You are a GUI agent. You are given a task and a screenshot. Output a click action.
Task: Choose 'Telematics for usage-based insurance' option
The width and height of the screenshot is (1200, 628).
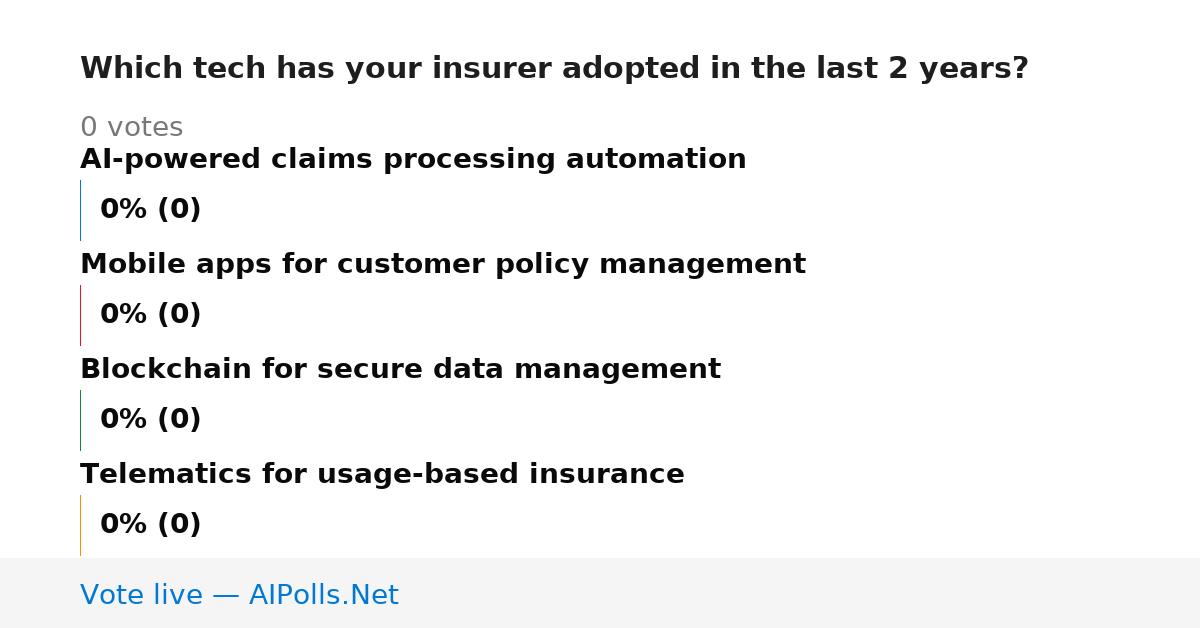coord(382,475)
